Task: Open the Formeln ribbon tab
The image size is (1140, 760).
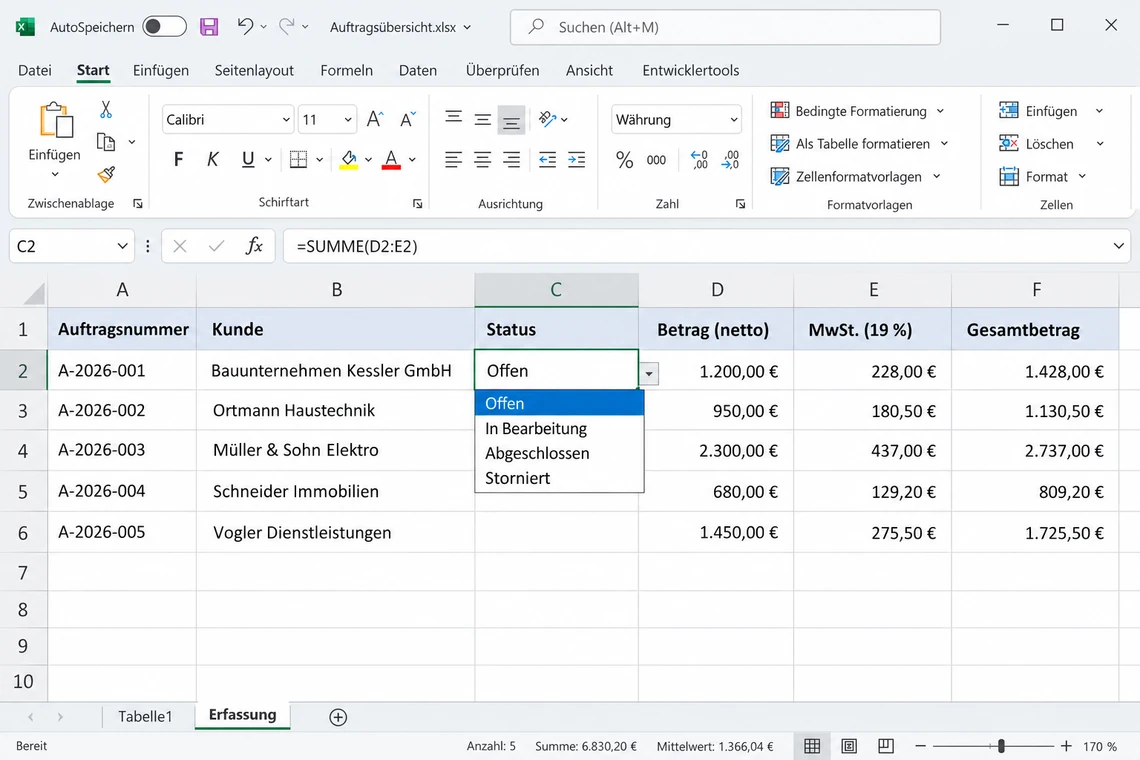Action: (347, 71)
